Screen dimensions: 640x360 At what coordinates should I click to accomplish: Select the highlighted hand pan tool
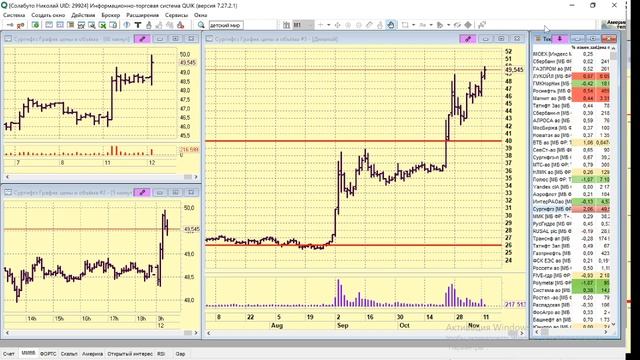pyautogui.click(x=391, y=25)
